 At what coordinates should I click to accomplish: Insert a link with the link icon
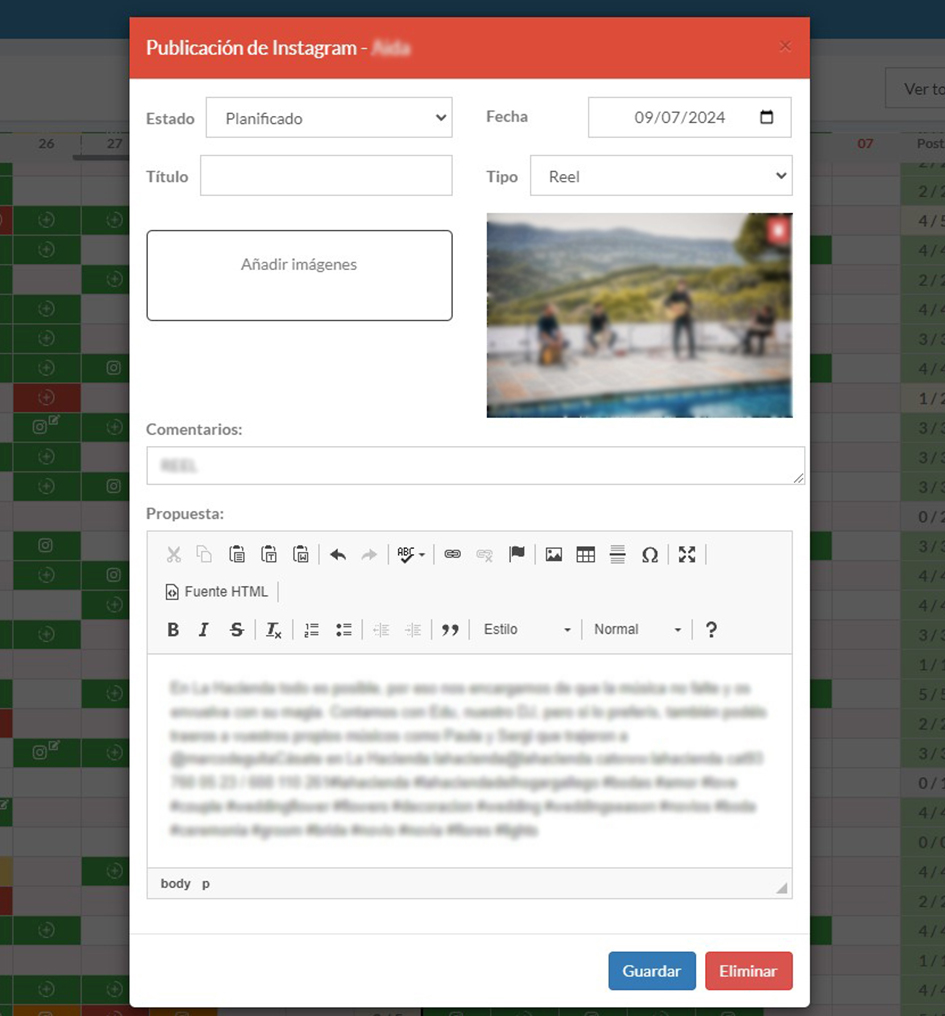tap(452, 554)
